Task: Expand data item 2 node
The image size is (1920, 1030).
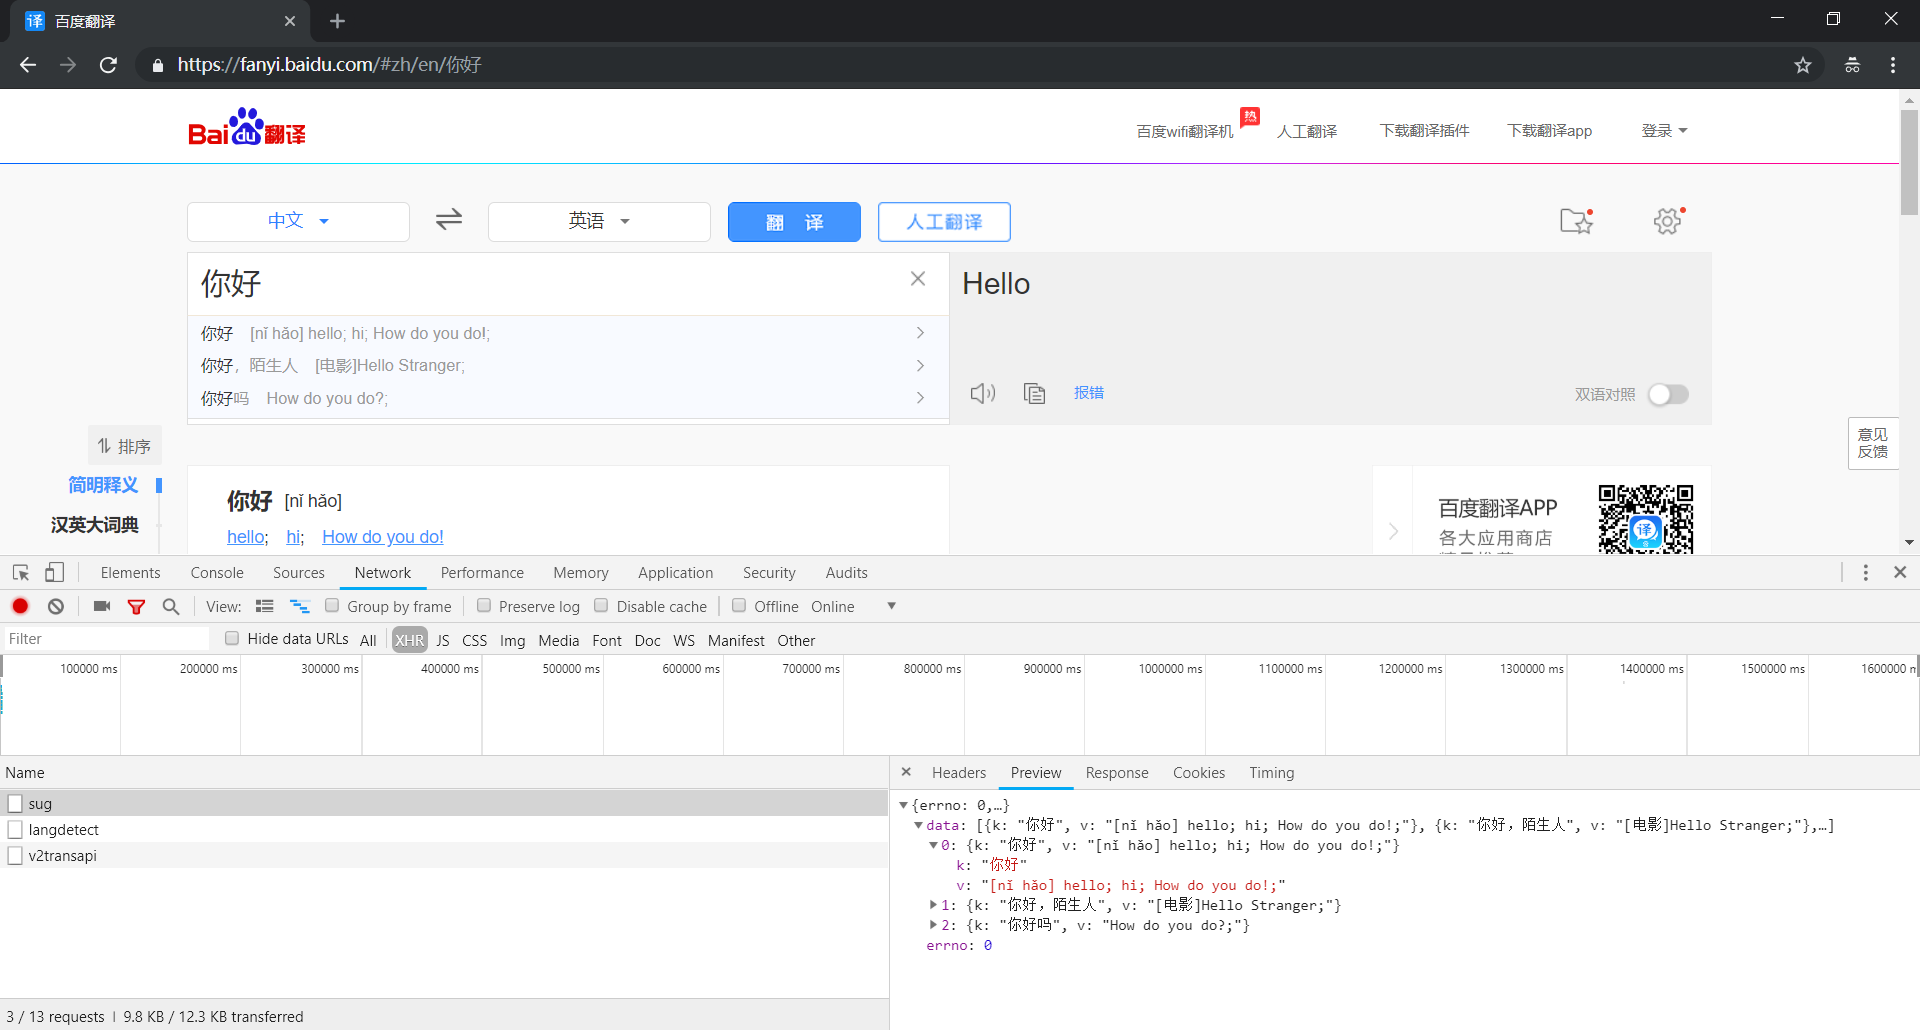Action: point(933,925)
